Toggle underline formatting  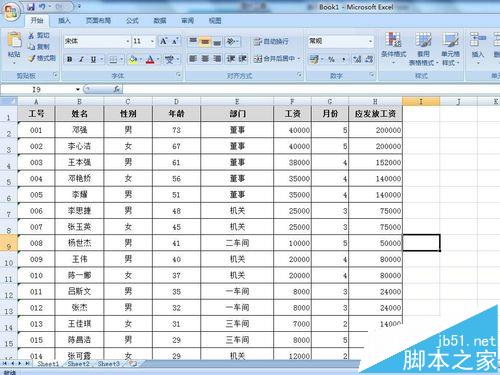coord(93,59)
